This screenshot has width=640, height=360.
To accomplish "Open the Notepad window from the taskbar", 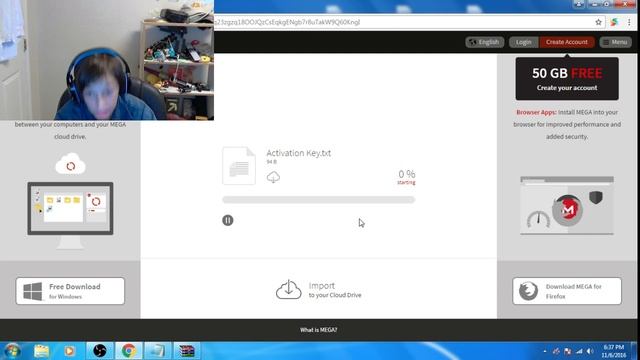I will pyautogui.click(x=157, y=351).
